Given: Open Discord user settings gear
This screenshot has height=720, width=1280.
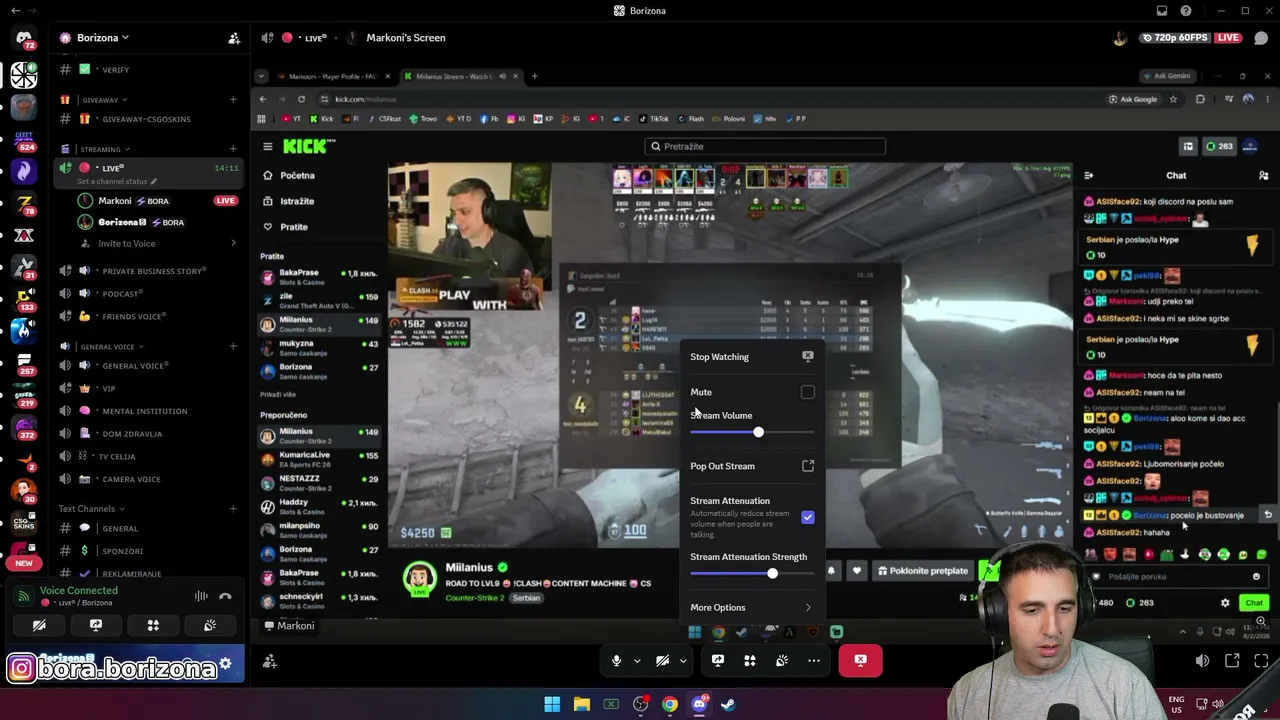Looking at the screenshot, I should (x=225, y=664).
